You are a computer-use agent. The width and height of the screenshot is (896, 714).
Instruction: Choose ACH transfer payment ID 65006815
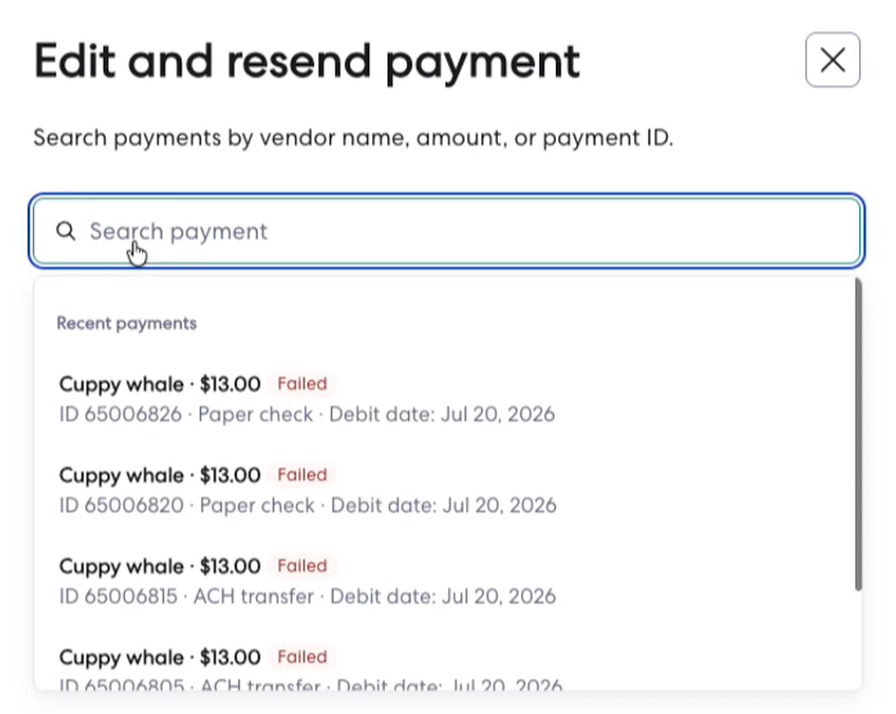click(447, 581)
